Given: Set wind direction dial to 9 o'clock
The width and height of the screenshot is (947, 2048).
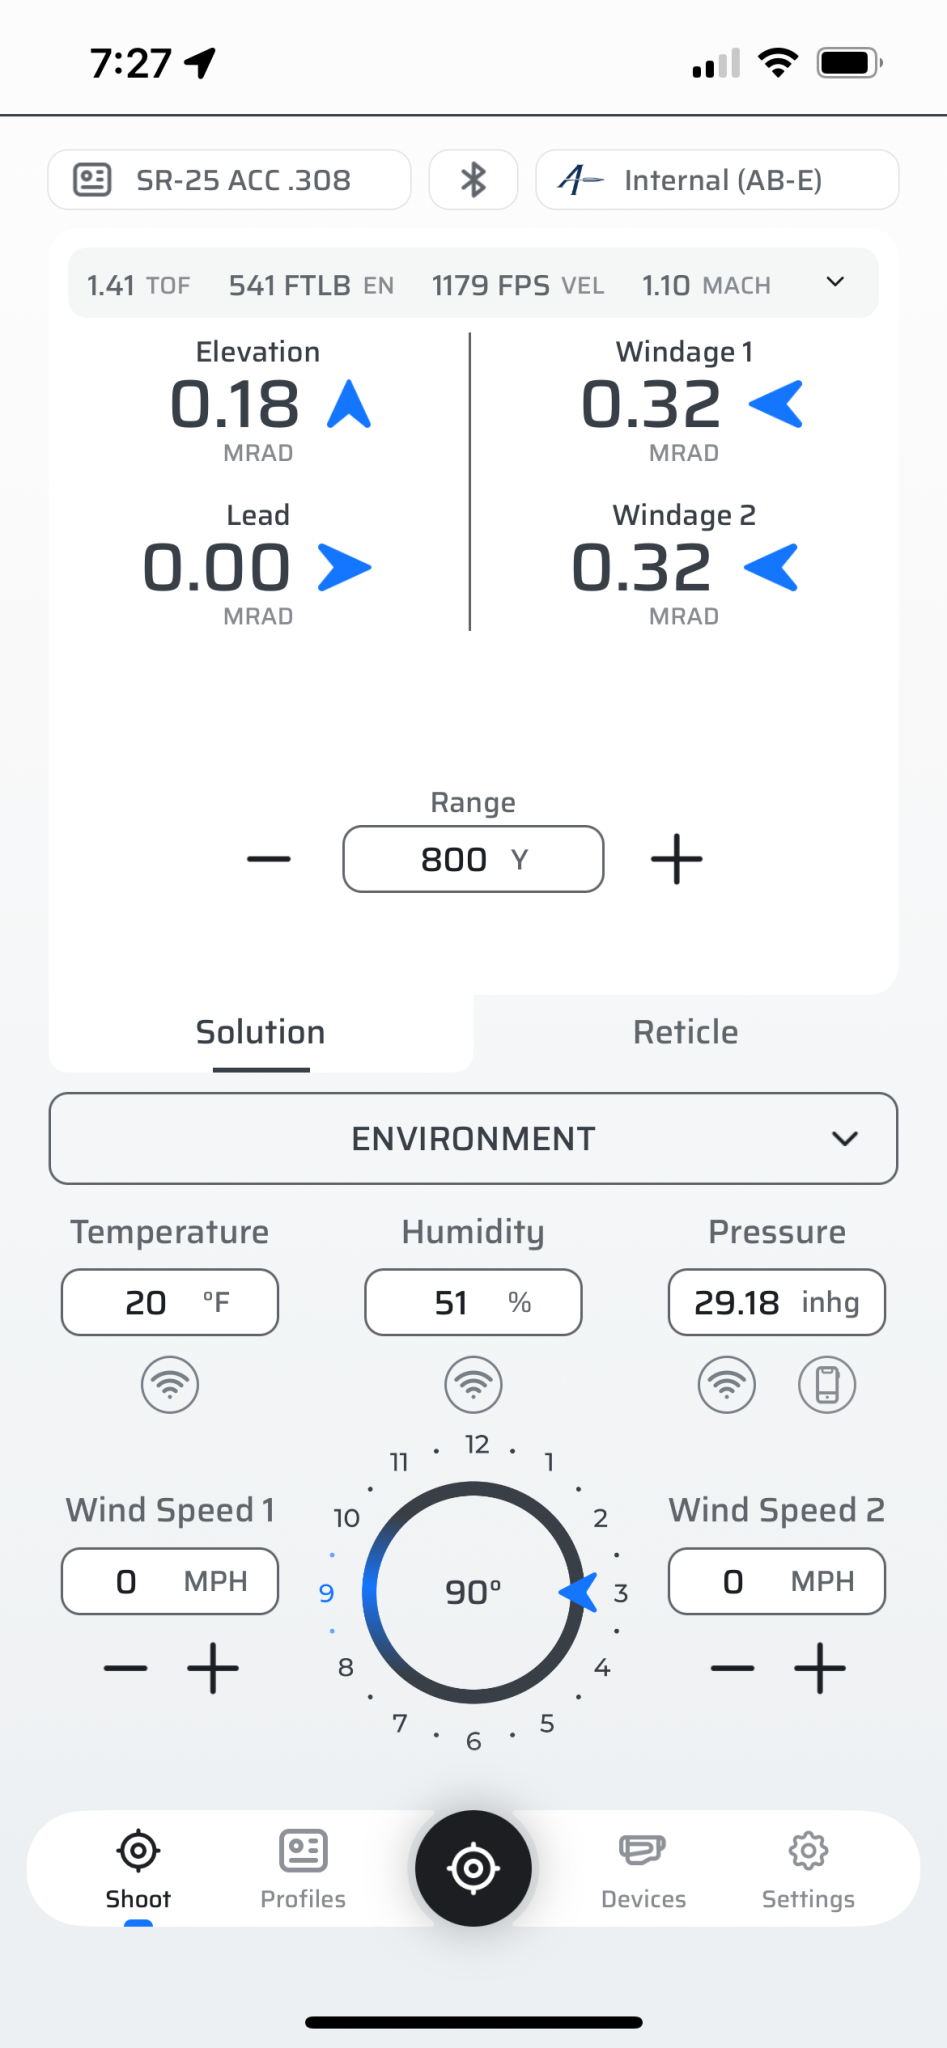Looking at the screenshot, I should [327, 1592].
